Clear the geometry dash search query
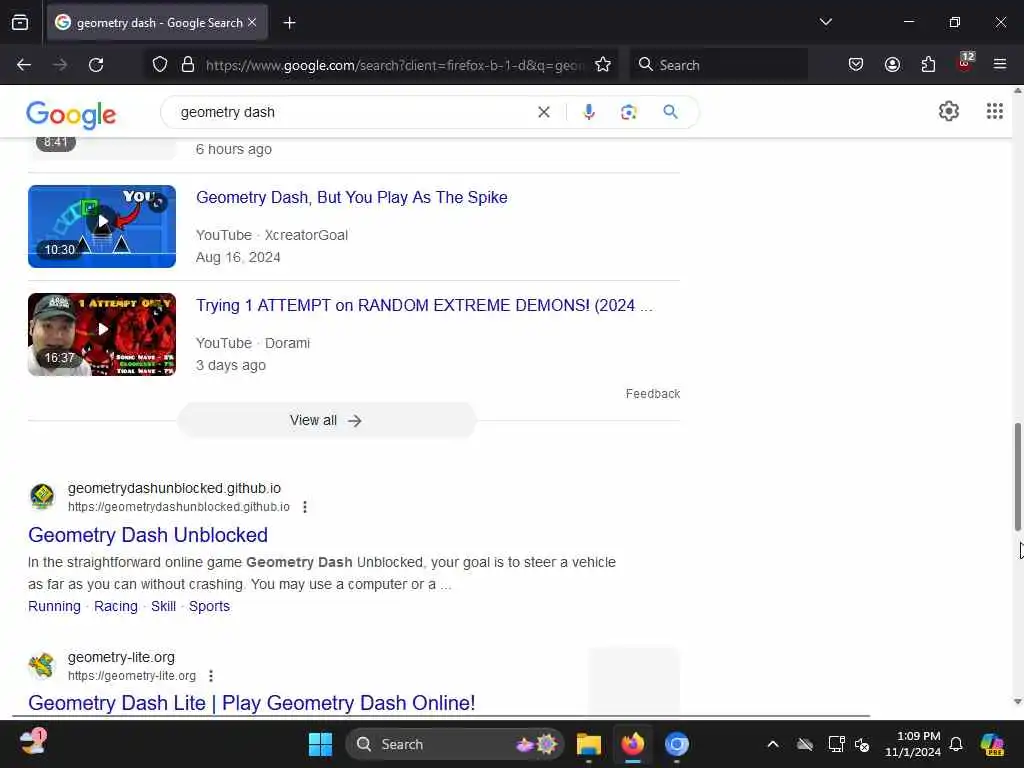The height and width of the screenshot is (768, 1024). pos(543,112)
